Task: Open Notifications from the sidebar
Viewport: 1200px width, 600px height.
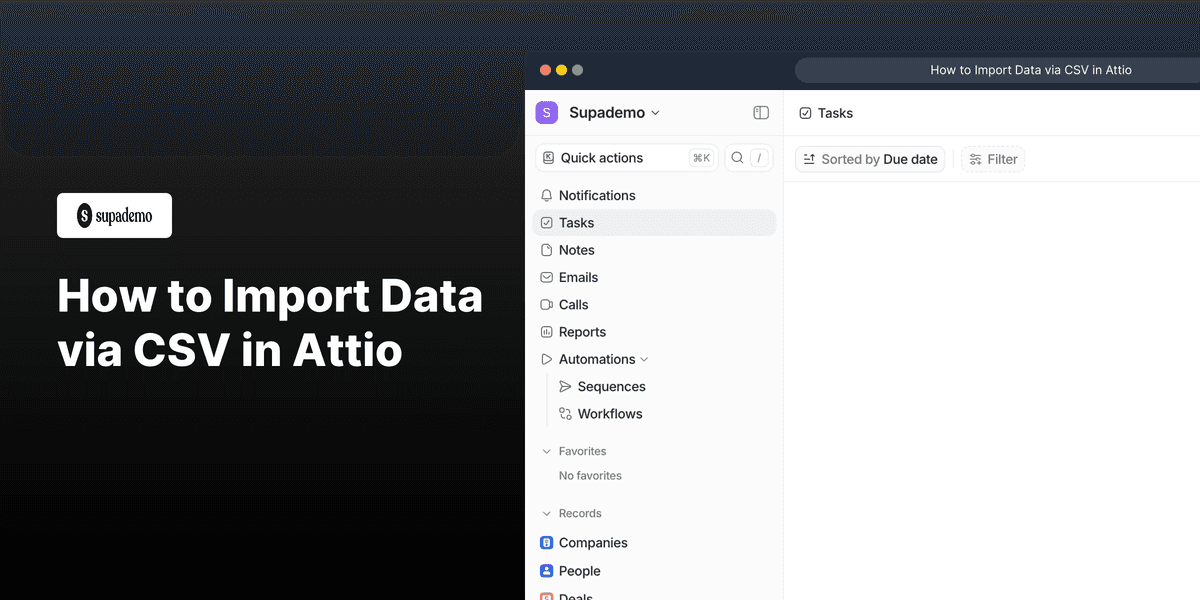Action: [596, 195]
